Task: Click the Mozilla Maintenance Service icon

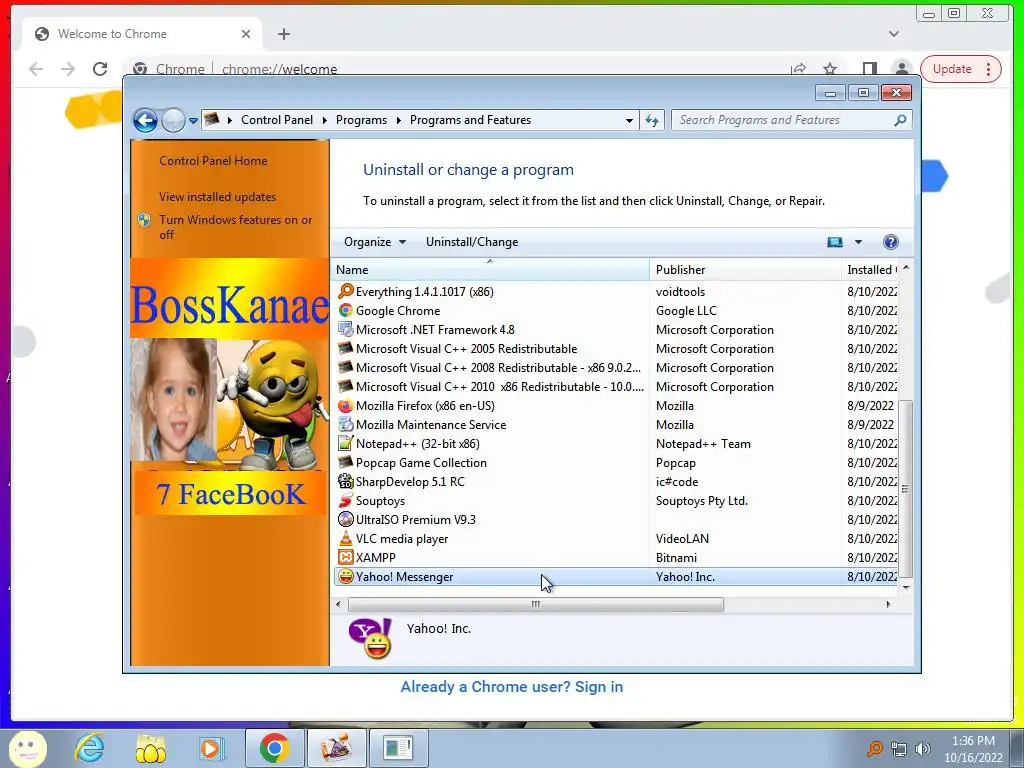Action: [345, 424]
